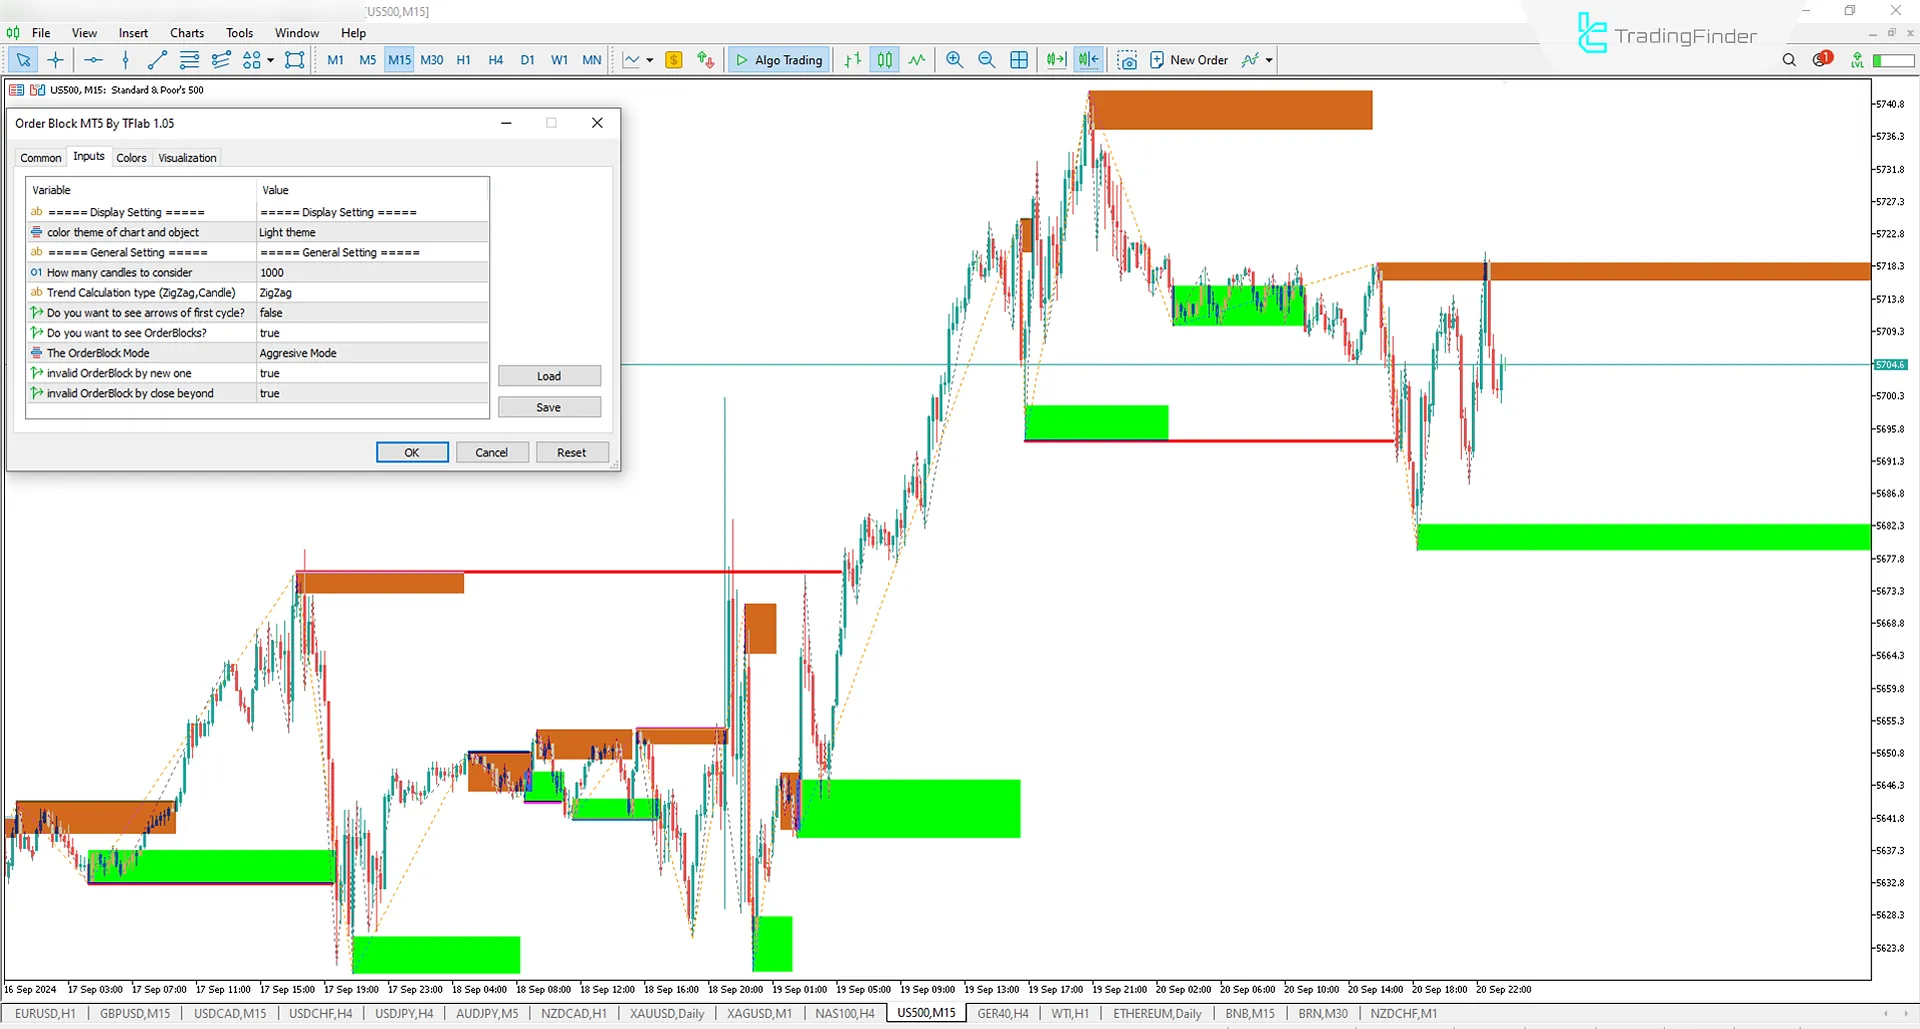Select the trendline drawing tool
This screenshot has width=1920, height=1029.
(x=157, y=60)
